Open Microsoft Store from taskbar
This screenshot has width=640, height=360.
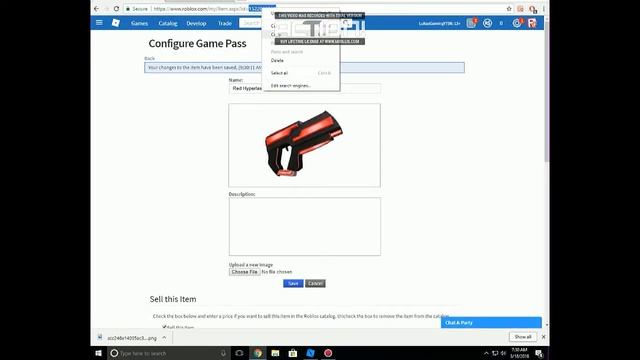(x=293, y=353)
